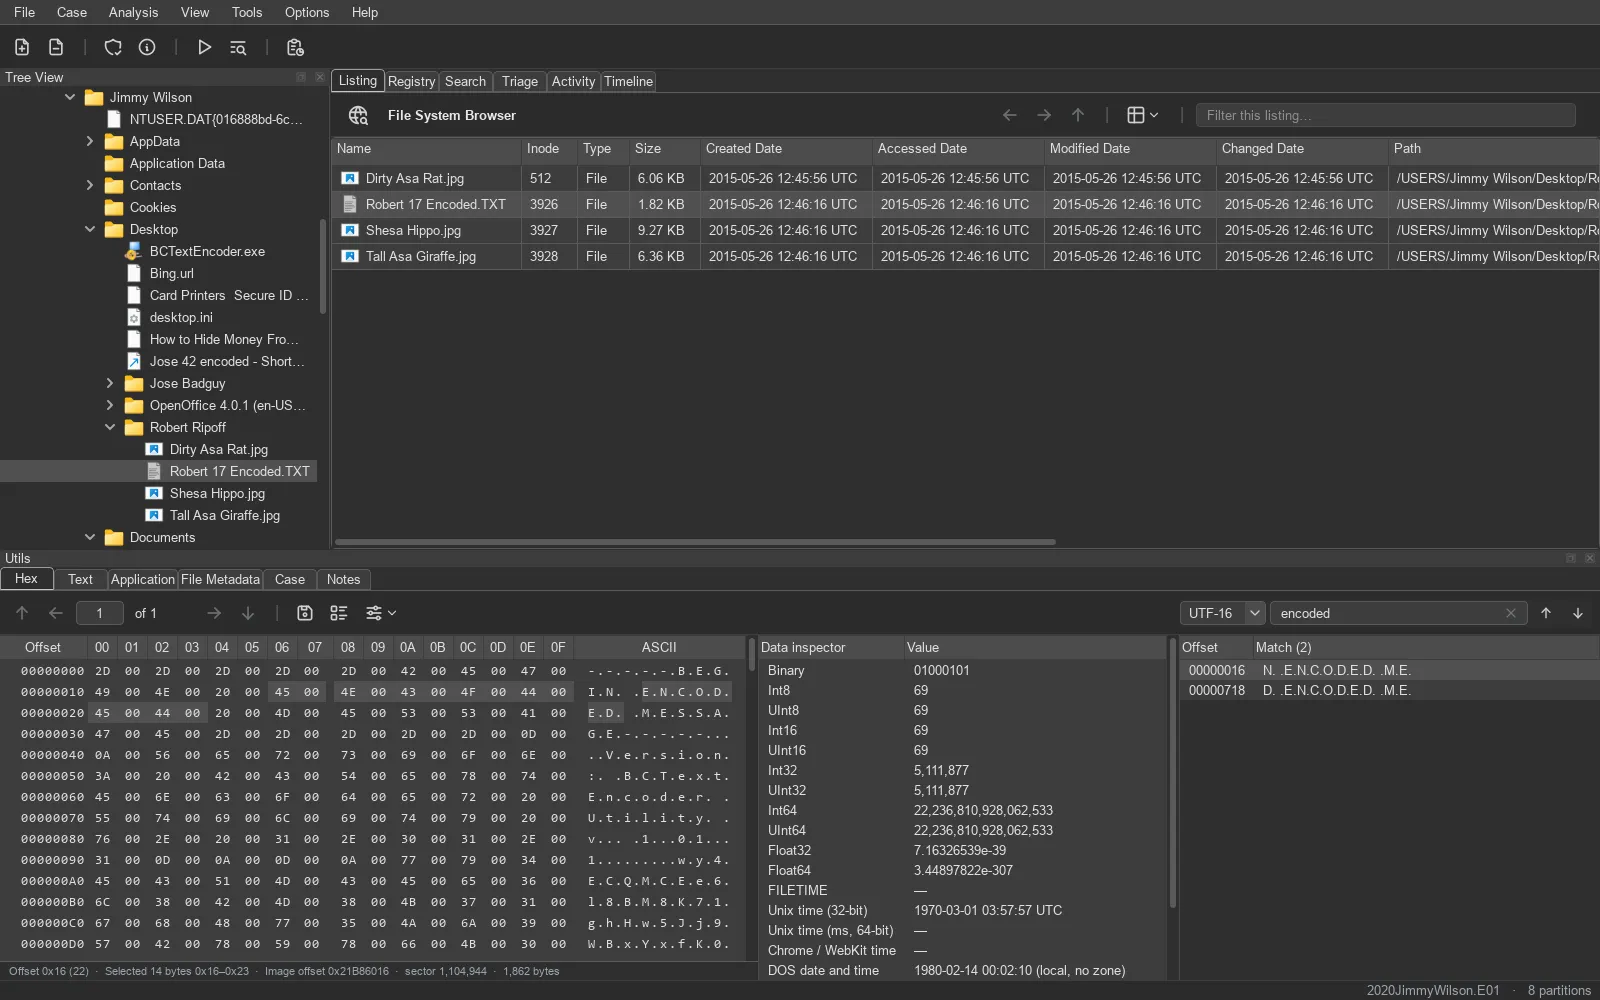This screenshot has height=1000, width=1600.
Task: Jump to next search match arrow
Action: click(x=1578, y=613)
